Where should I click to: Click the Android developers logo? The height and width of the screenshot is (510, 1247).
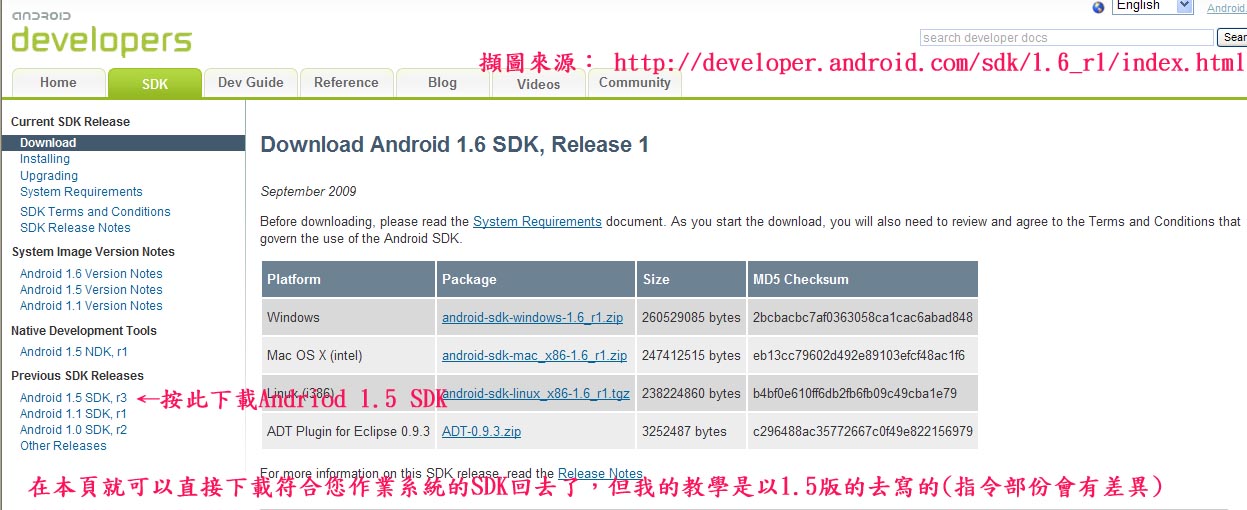point(101,35)
